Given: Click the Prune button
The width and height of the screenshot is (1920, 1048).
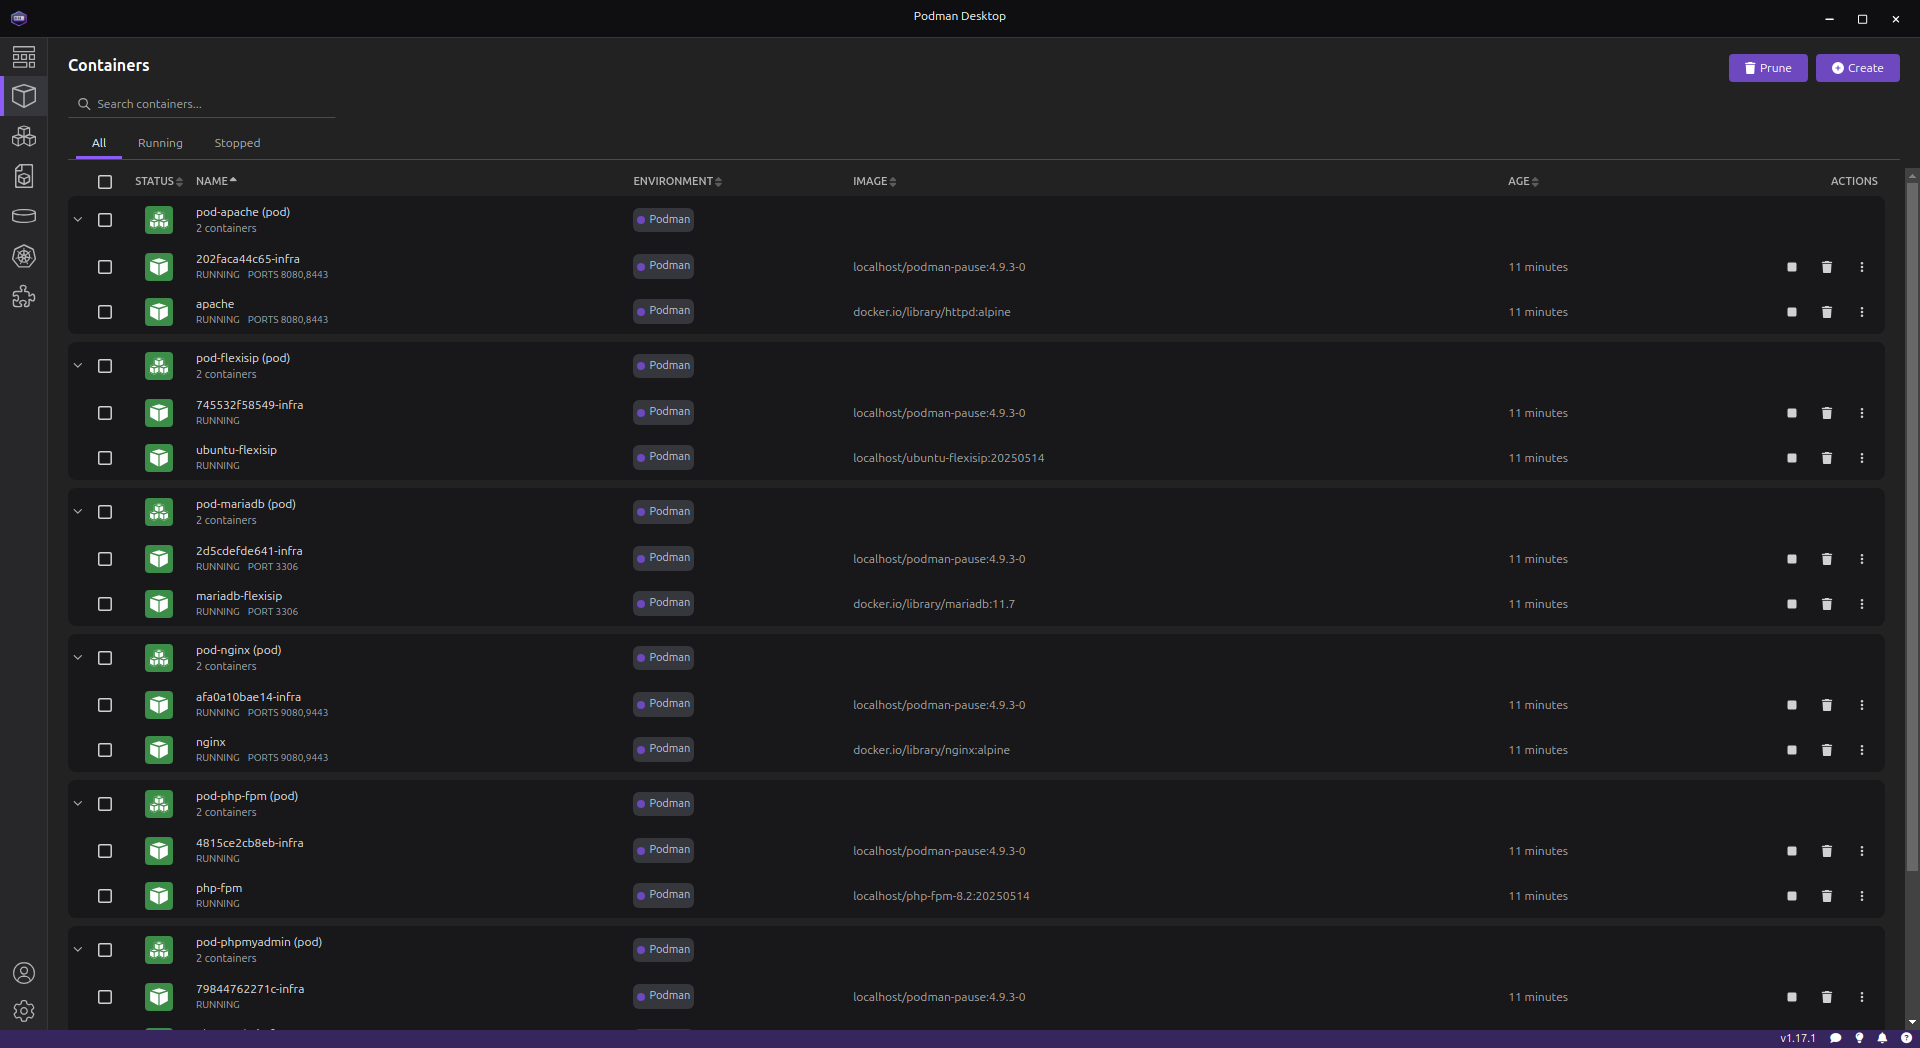Looking at the screenshot, I should 1768,68.
